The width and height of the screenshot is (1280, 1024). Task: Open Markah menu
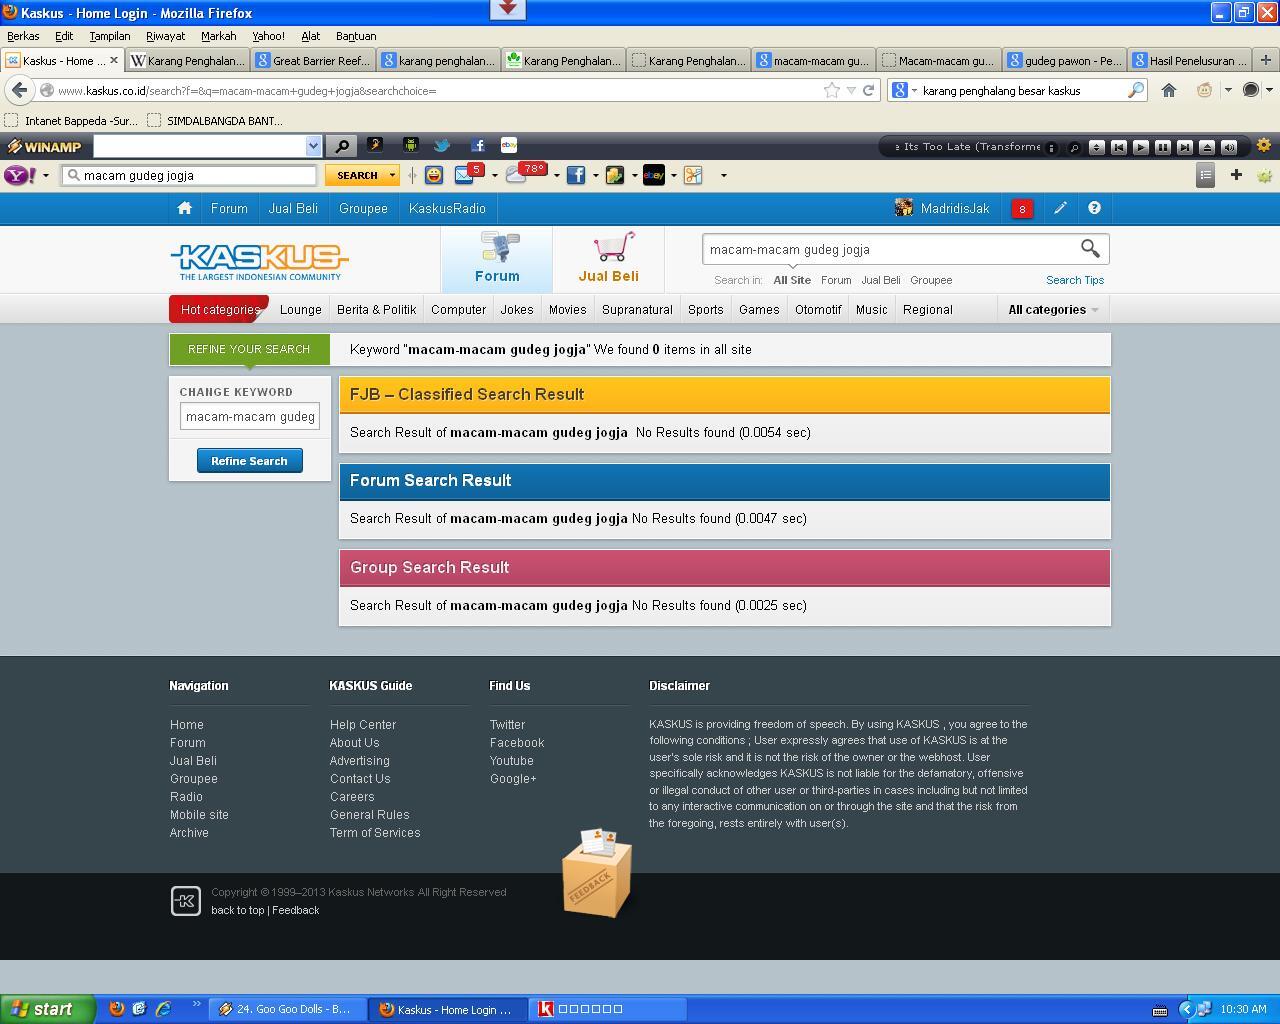click(218, 36)
